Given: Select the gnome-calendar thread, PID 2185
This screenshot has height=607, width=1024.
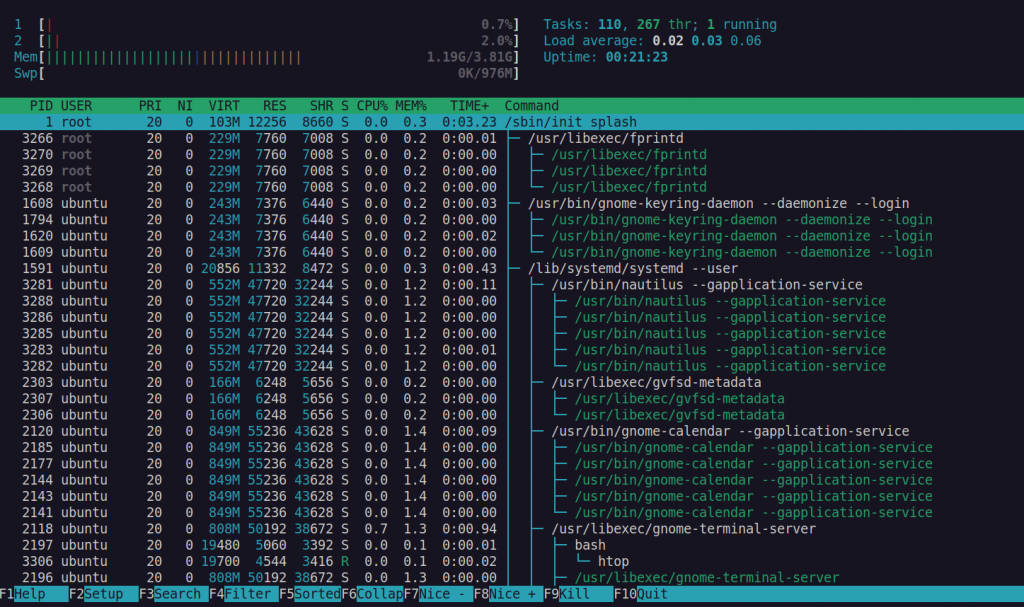Looking at the screenshot, I should (x=512, y=448).
